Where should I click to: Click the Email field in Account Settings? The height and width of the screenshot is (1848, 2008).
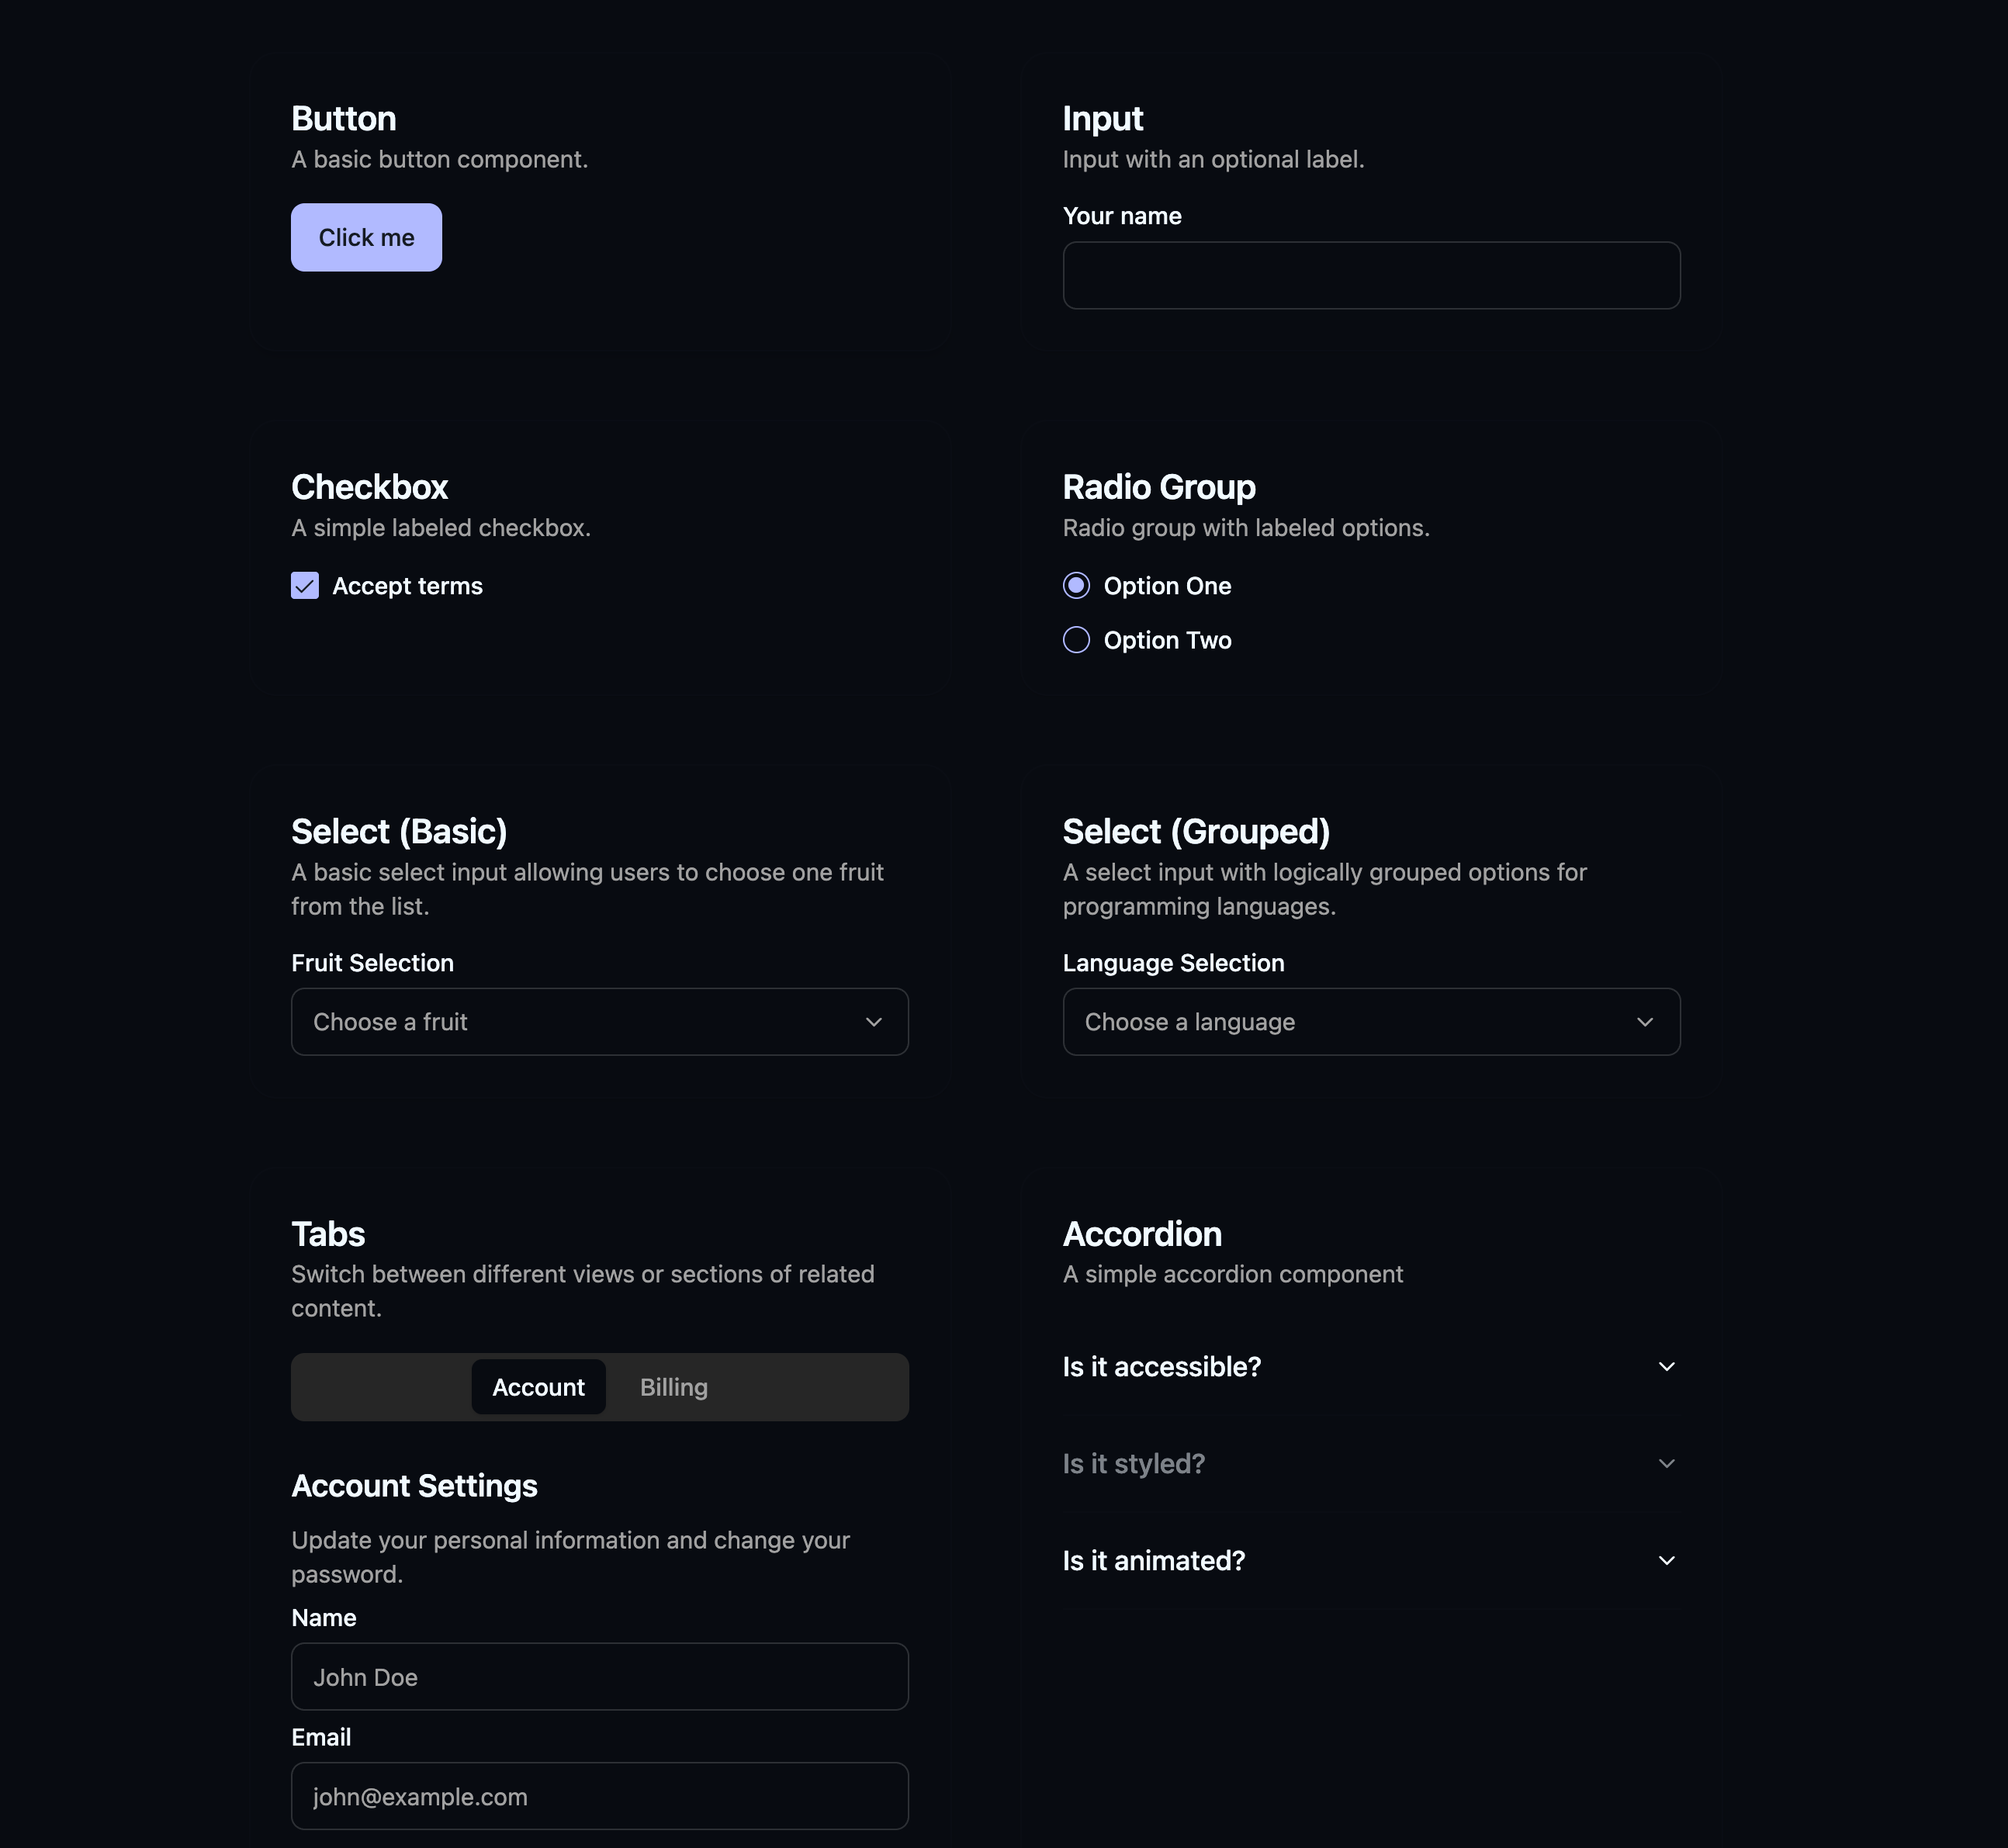[599, 1796]
